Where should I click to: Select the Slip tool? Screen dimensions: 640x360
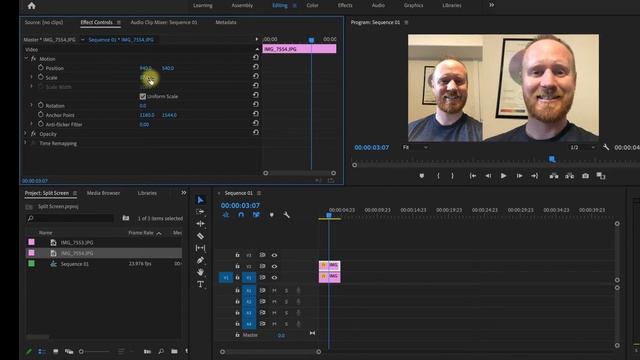tap(200, 248)
